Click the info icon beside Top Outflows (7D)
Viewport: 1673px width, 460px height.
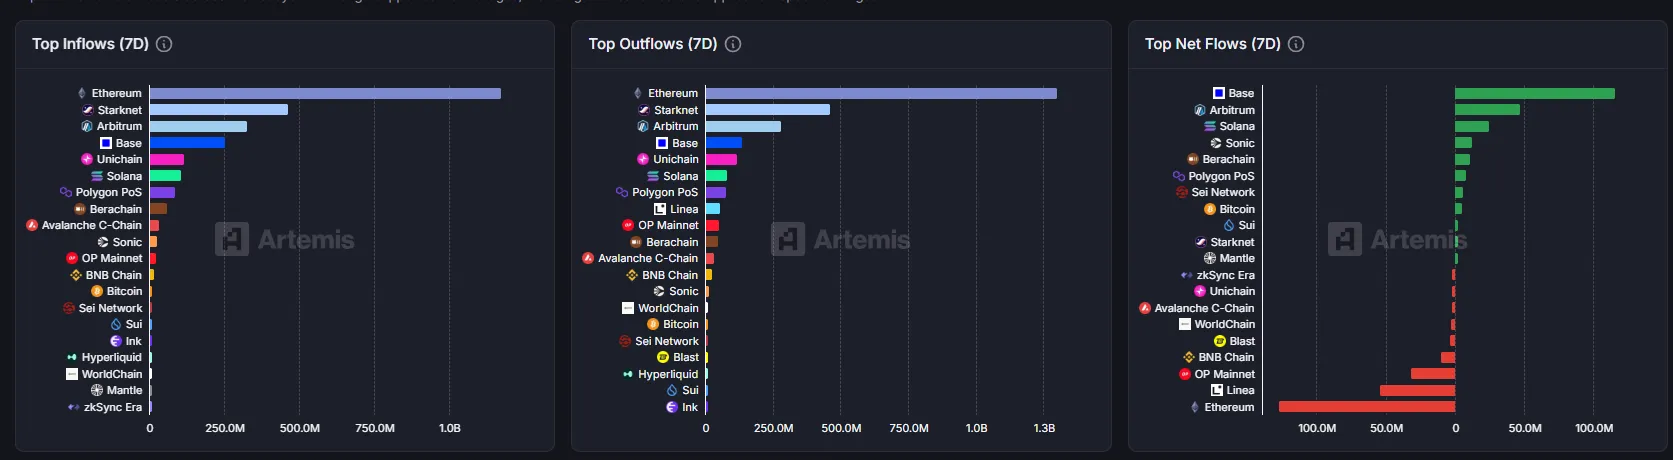pyautogui.click(x=733, y=44)
